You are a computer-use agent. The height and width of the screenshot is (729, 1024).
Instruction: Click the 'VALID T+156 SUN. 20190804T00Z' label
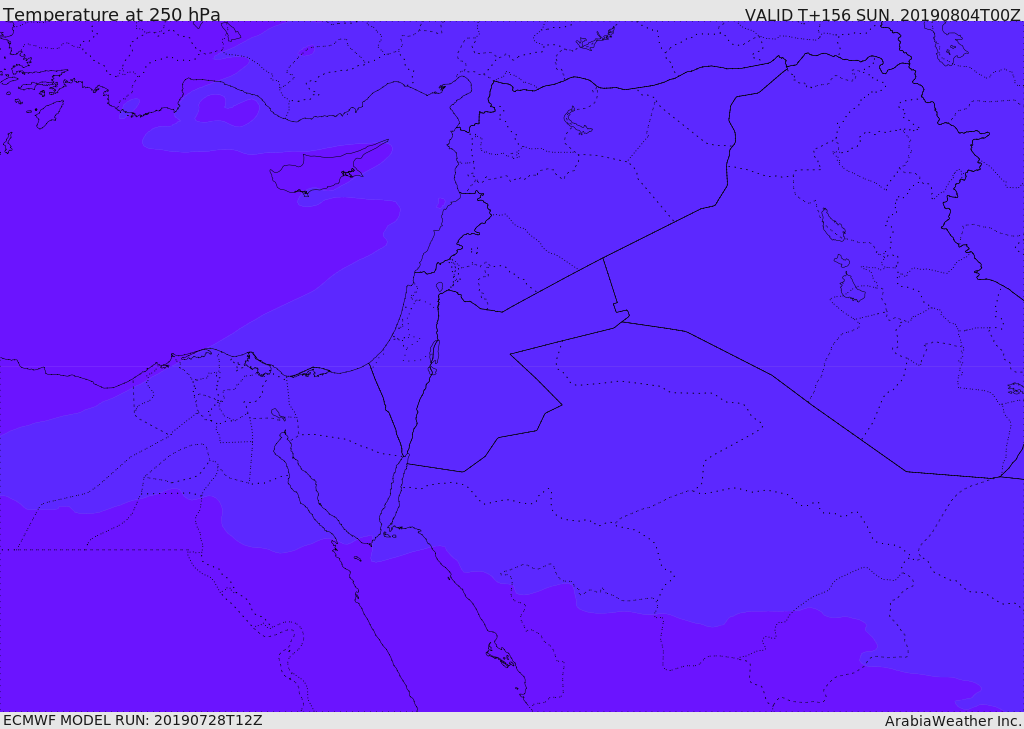(882, 14)
